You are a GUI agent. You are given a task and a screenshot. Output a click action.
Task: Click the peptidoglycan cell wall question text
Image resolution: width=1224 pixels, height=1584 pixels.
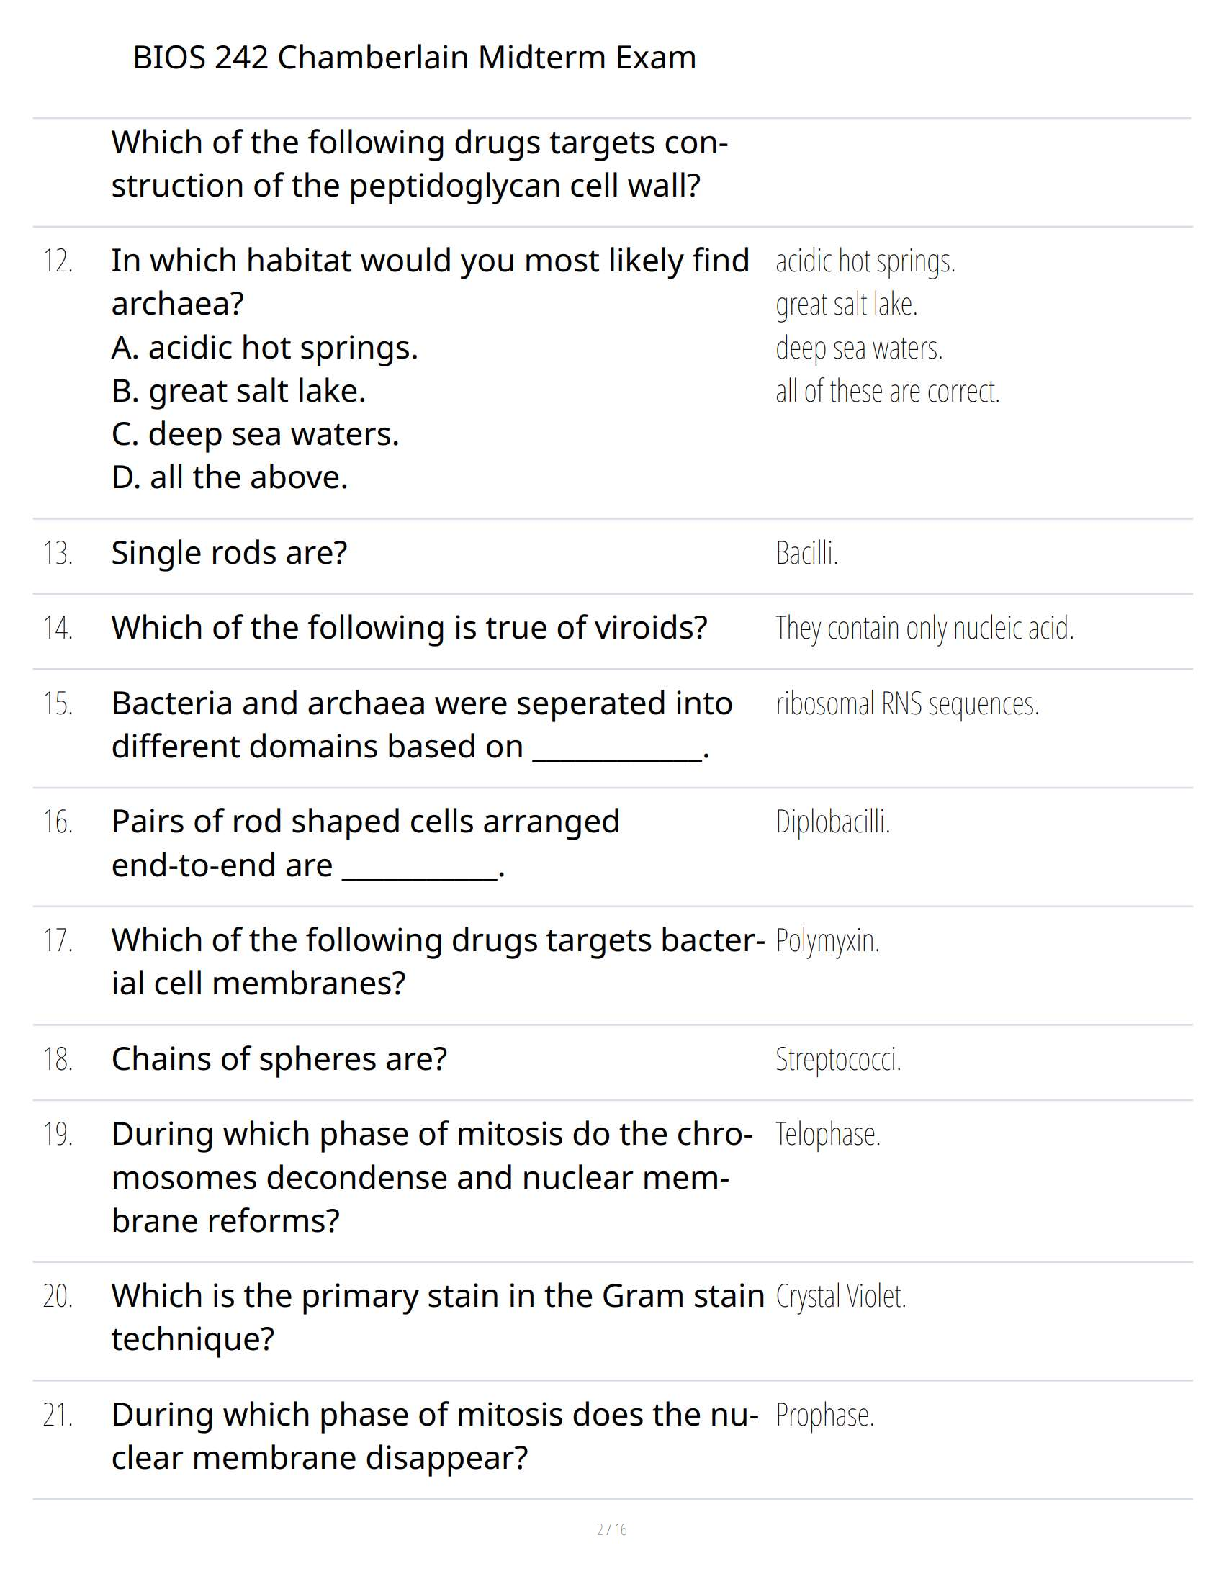click(419, 164)
